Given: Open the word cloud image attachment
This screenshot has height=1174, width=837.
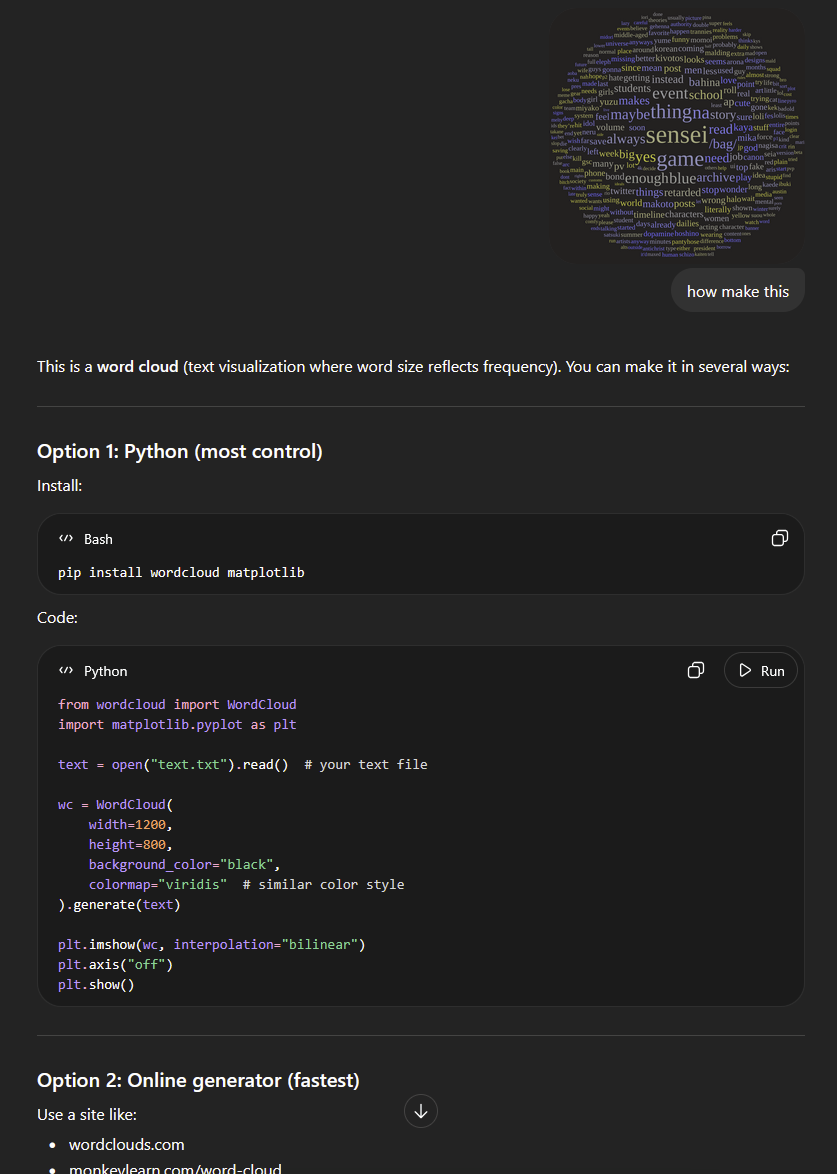Looking at the screenshot, I should tap(677, 135).
